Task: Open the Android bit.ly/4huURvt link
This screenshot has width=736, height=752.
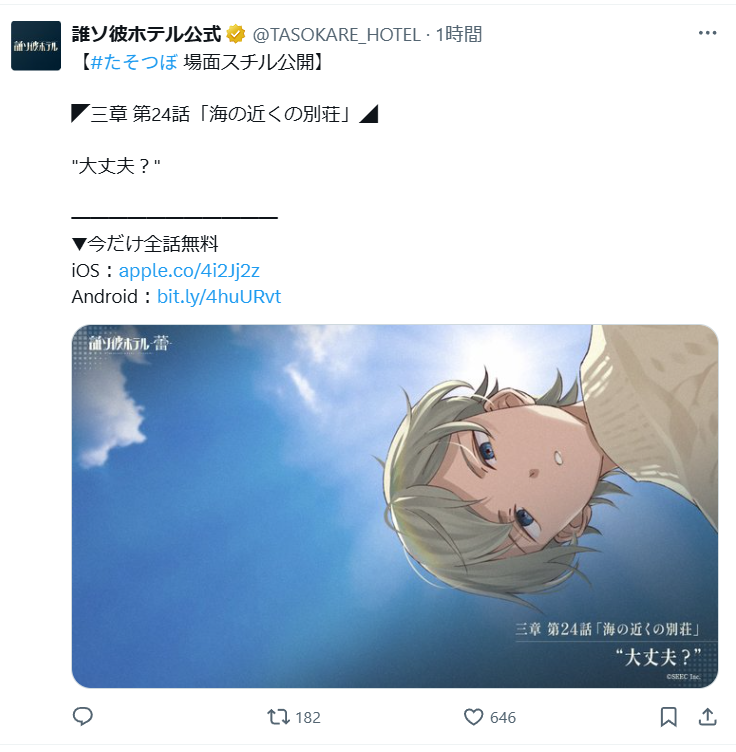Action: 219,297
